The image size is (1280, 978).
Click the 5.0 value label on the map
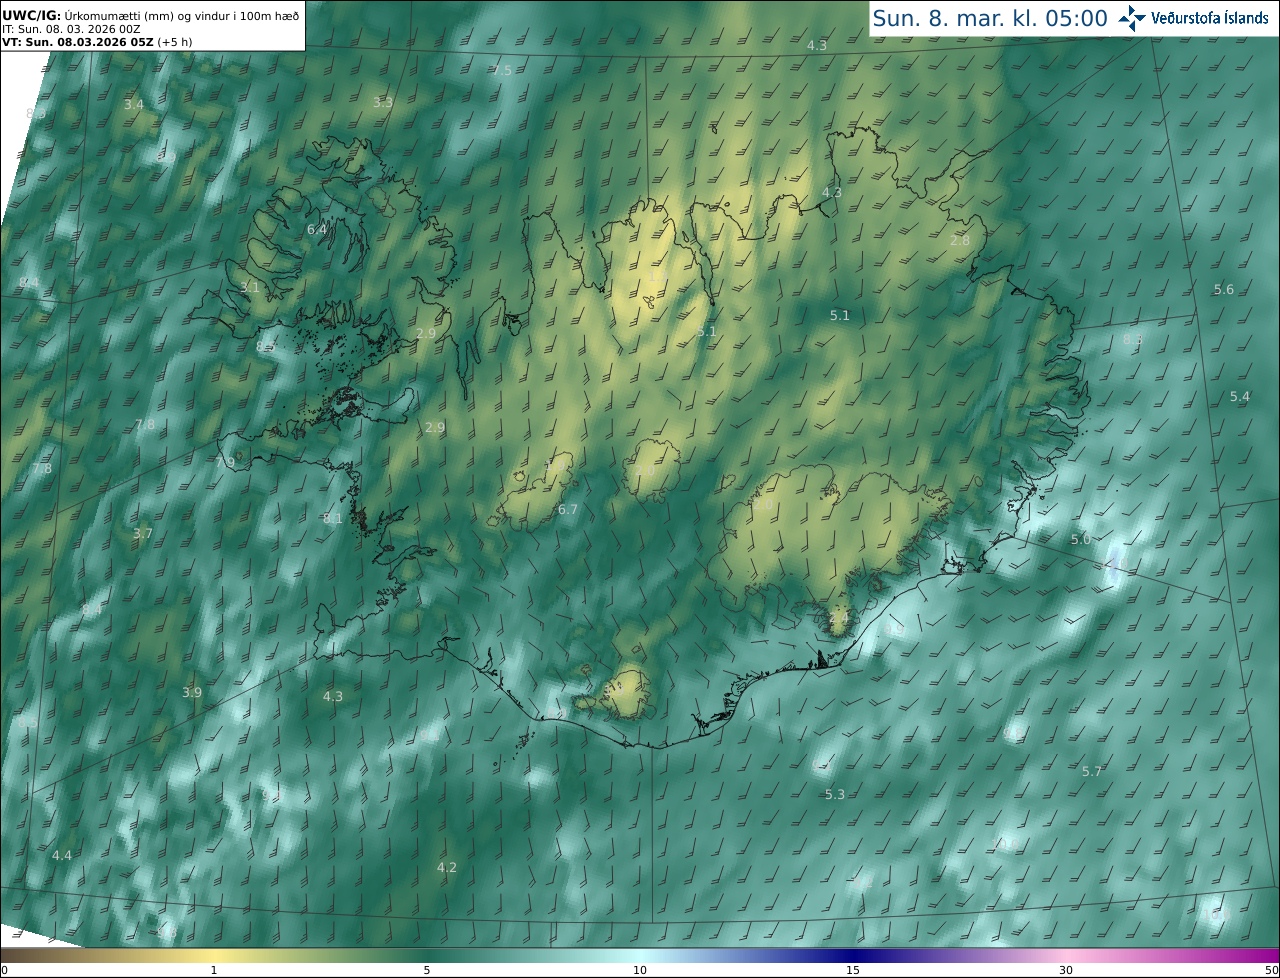pyautogui.click(x=1081, y=539)
